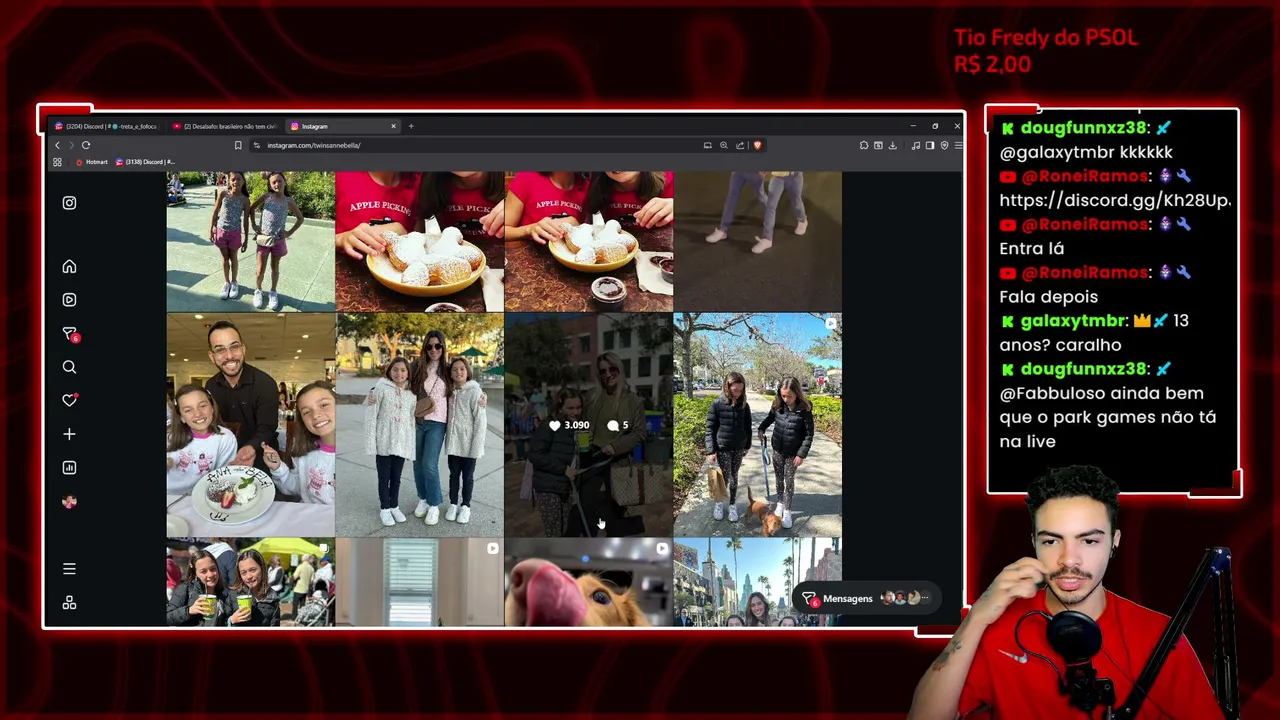Image resolution: width=1280 pixels, height=720 pixels.
Task: Switch to the Discord treta_e_fofoca tab
Action: 106,126
